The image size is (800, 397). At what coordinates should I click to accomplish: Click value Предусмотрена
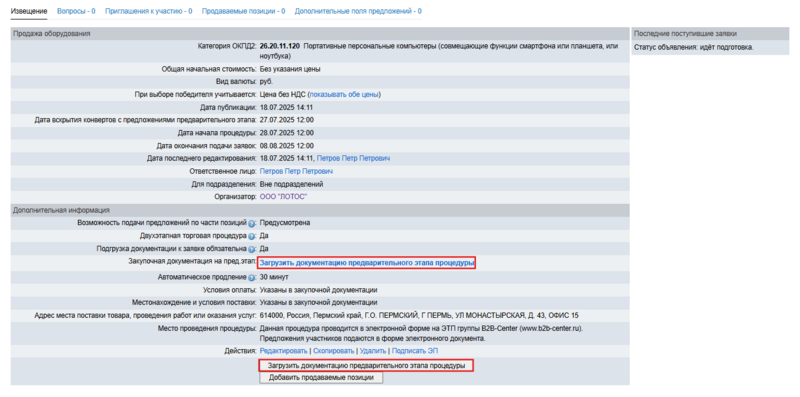(285, 223)
